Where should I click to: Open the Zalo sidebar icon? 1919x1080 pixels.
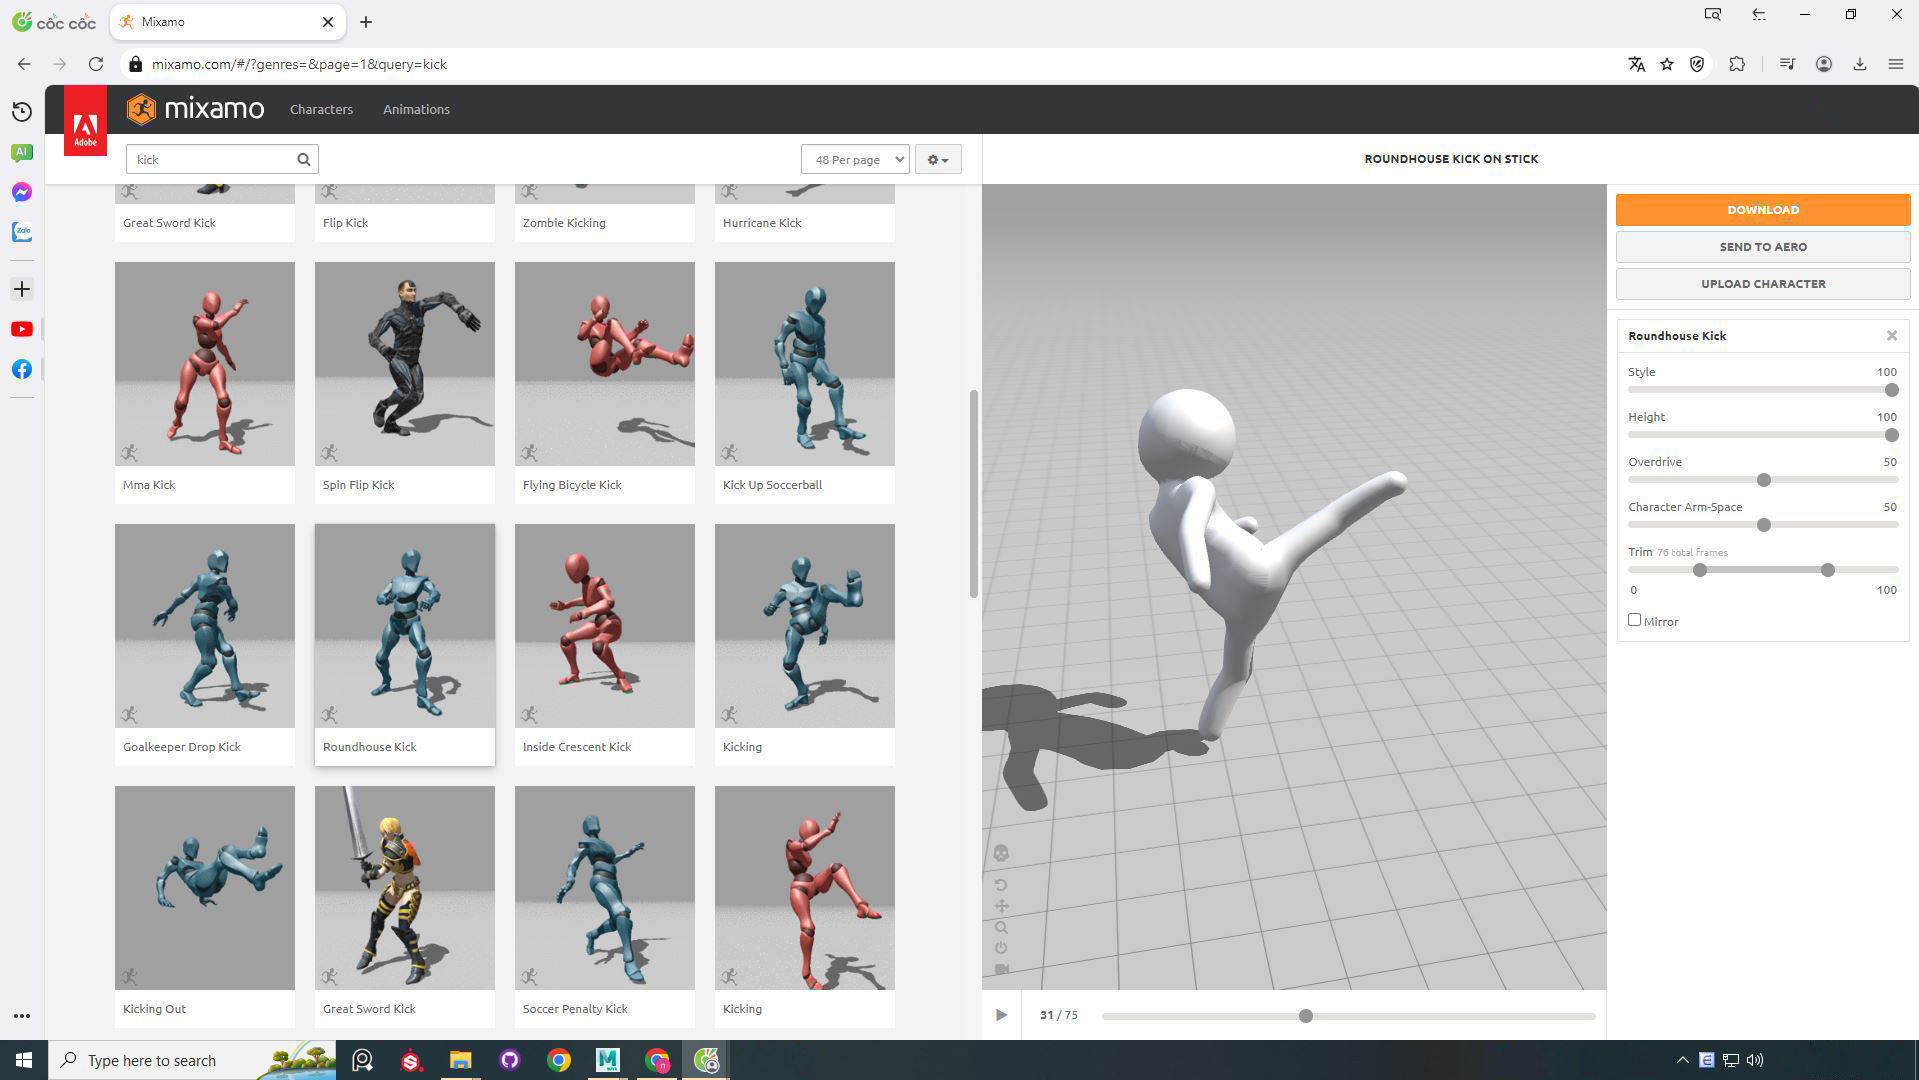point(22,232)
